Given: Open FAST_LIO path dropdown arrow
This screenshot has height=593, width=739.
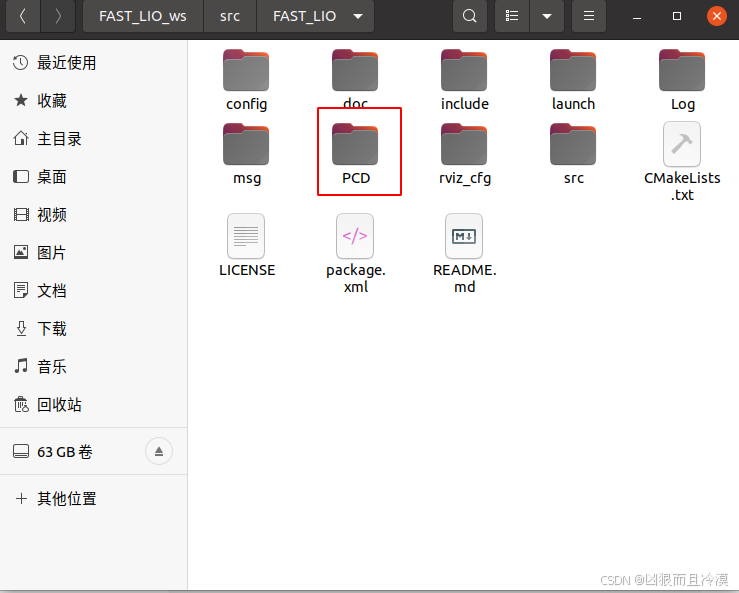Looking at the screenshot, I should [x=358, y=16].
